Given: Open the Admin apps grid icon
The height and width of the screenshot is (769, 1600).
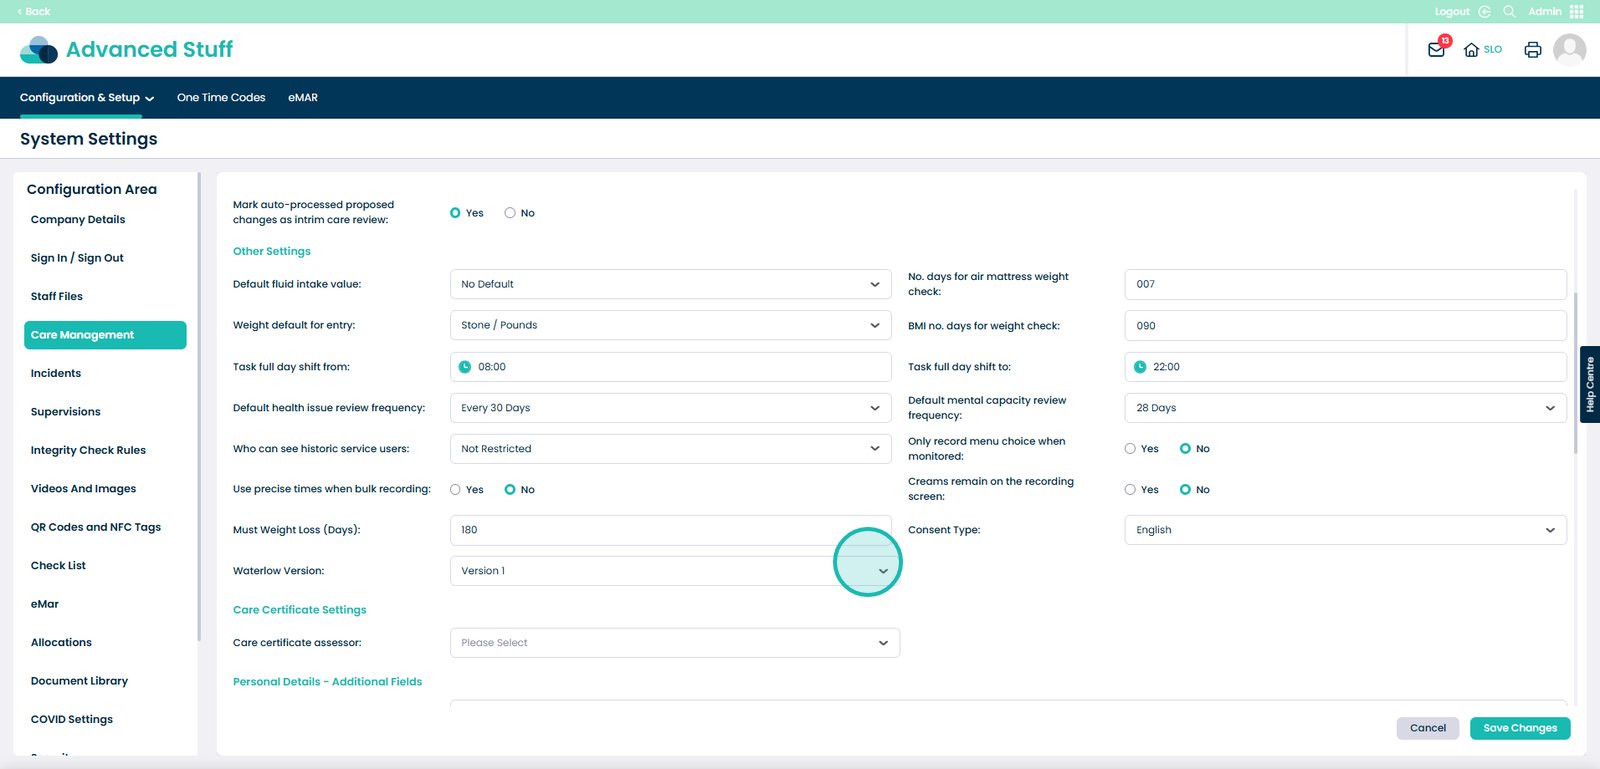Looking at the screenshot, I should 1577,12.
